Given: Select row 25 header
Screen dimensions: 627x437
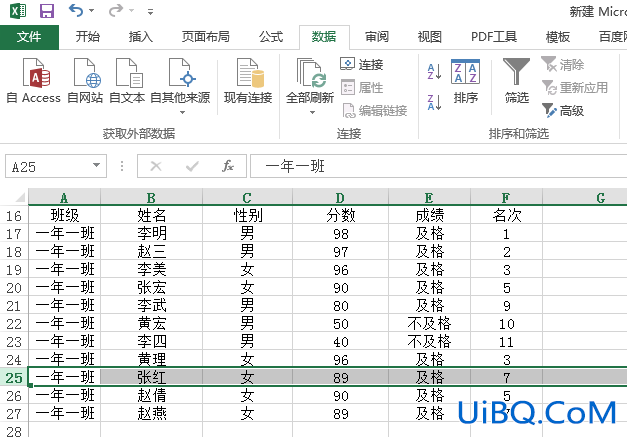Looking at the screenshot, I should pos(14,378).
